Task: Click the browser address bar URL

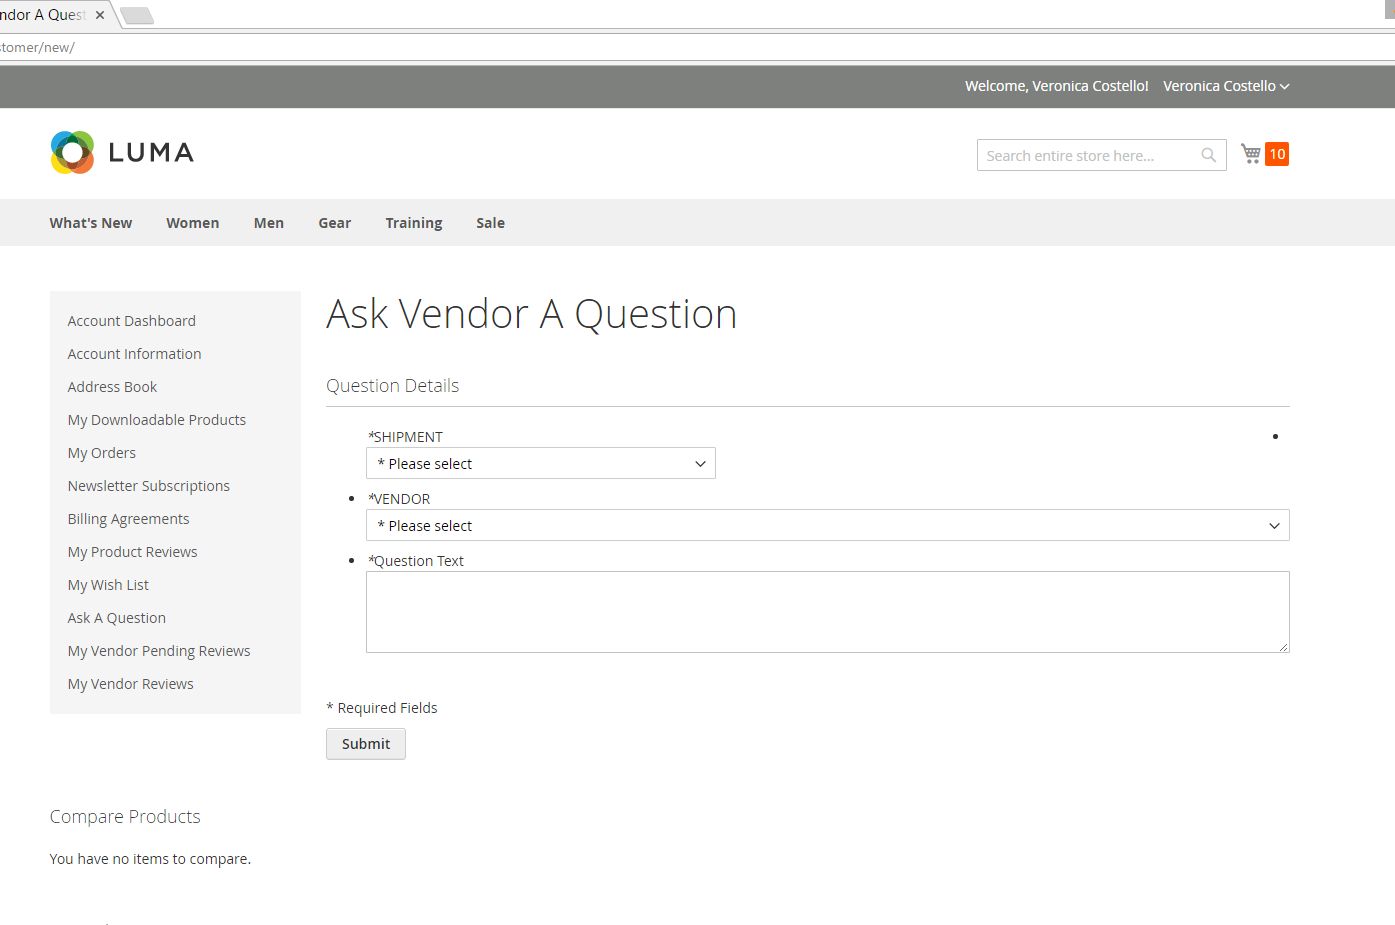Action: pyautogui.click(x=37, y=47)
